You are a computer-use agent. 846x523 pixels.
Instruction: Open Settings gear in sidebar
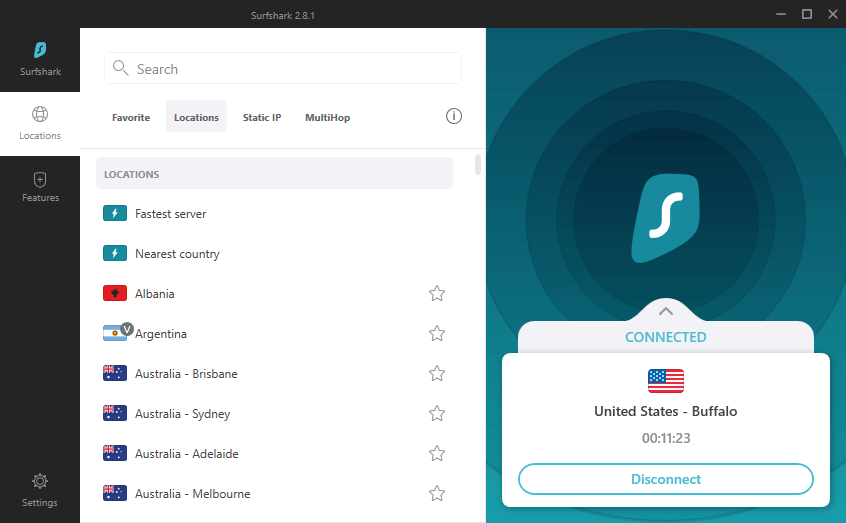[40, 490]
